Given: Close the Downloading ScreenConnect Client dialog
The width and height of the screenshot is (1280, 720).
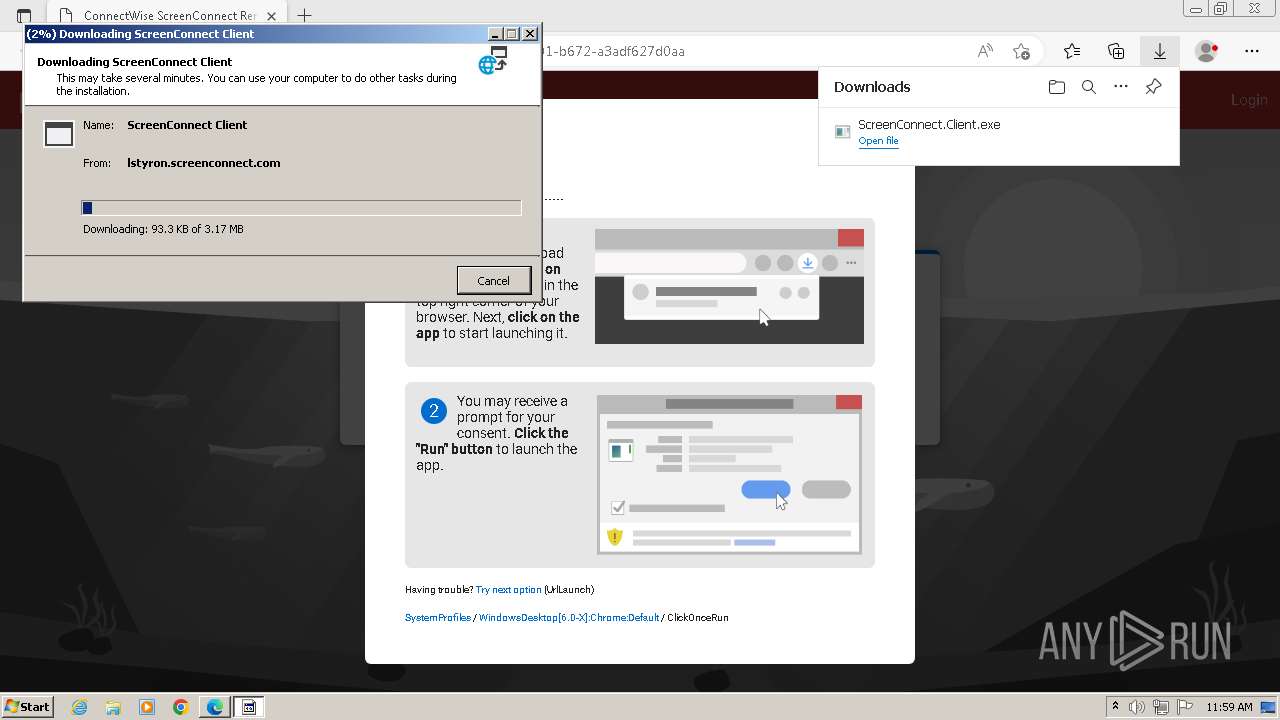Looking at the screenshot, I should [530, 34].
